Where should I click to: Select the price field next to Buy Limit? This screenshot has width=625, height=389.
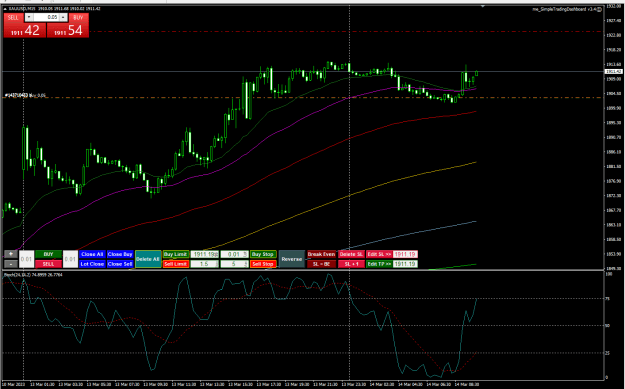[204, 254]
